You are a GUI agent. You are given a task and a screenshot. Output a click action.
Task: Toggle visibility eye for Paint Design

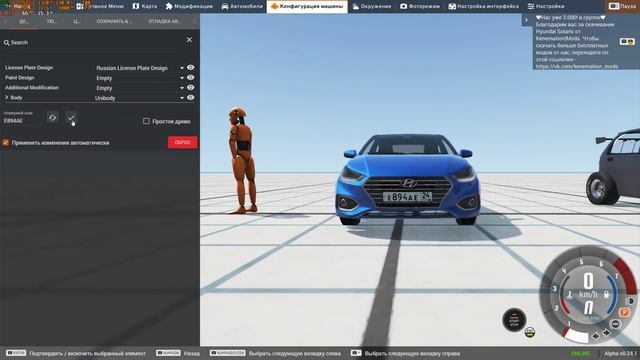(191, 78)
